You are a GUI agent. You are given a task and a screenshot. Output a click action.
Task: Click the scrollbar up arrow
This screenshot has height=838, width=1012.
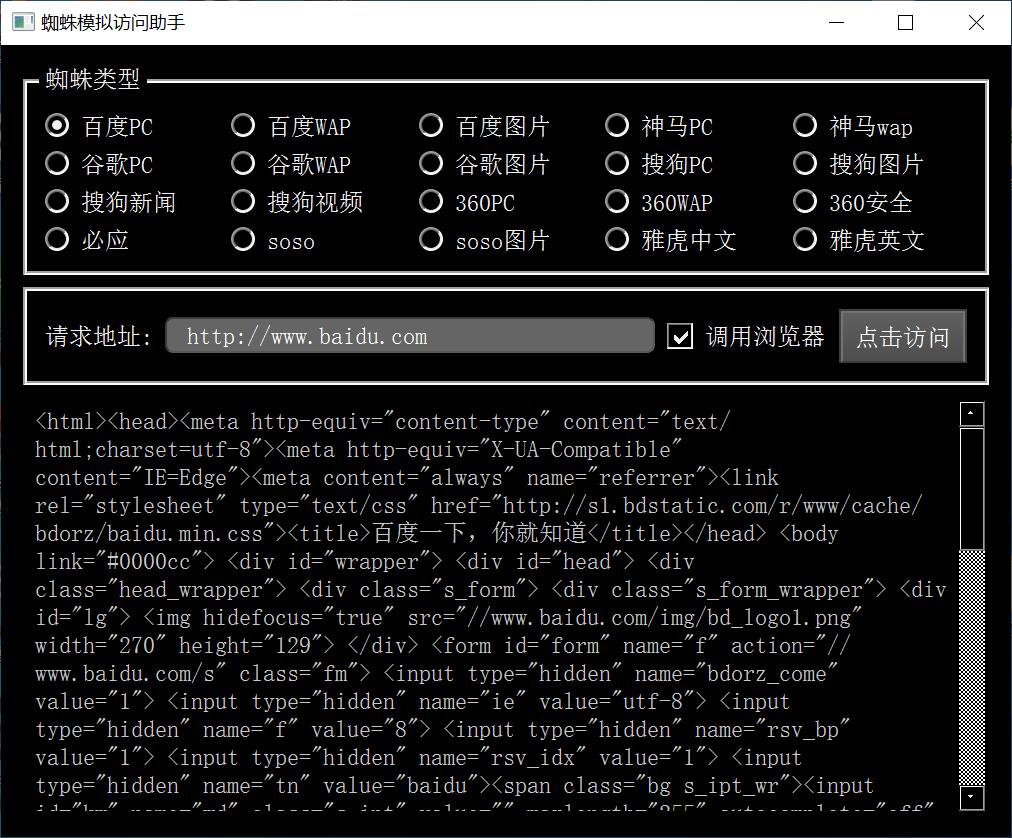pyautogui.click(x=971, y=413)
